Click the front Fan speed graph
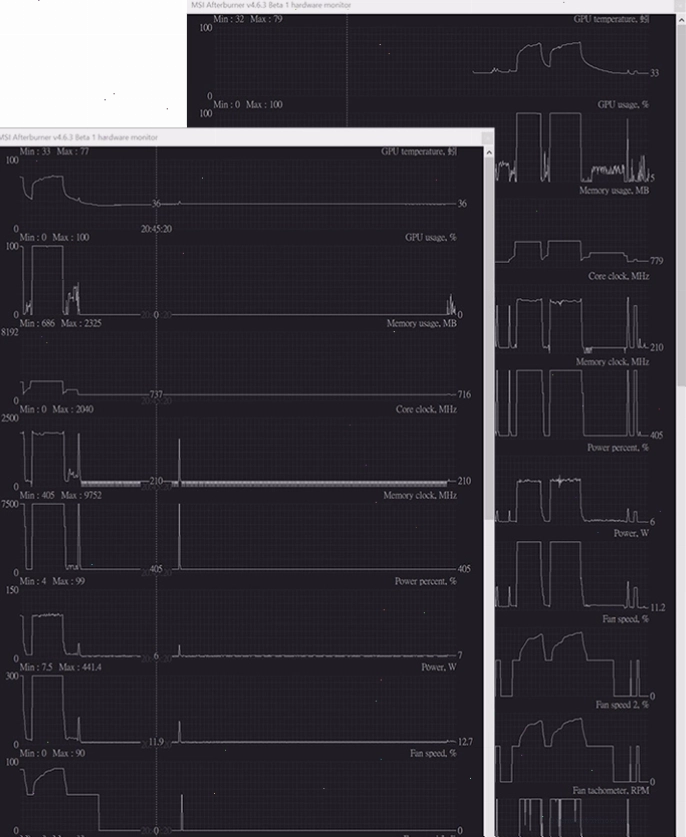 (239, 796)
